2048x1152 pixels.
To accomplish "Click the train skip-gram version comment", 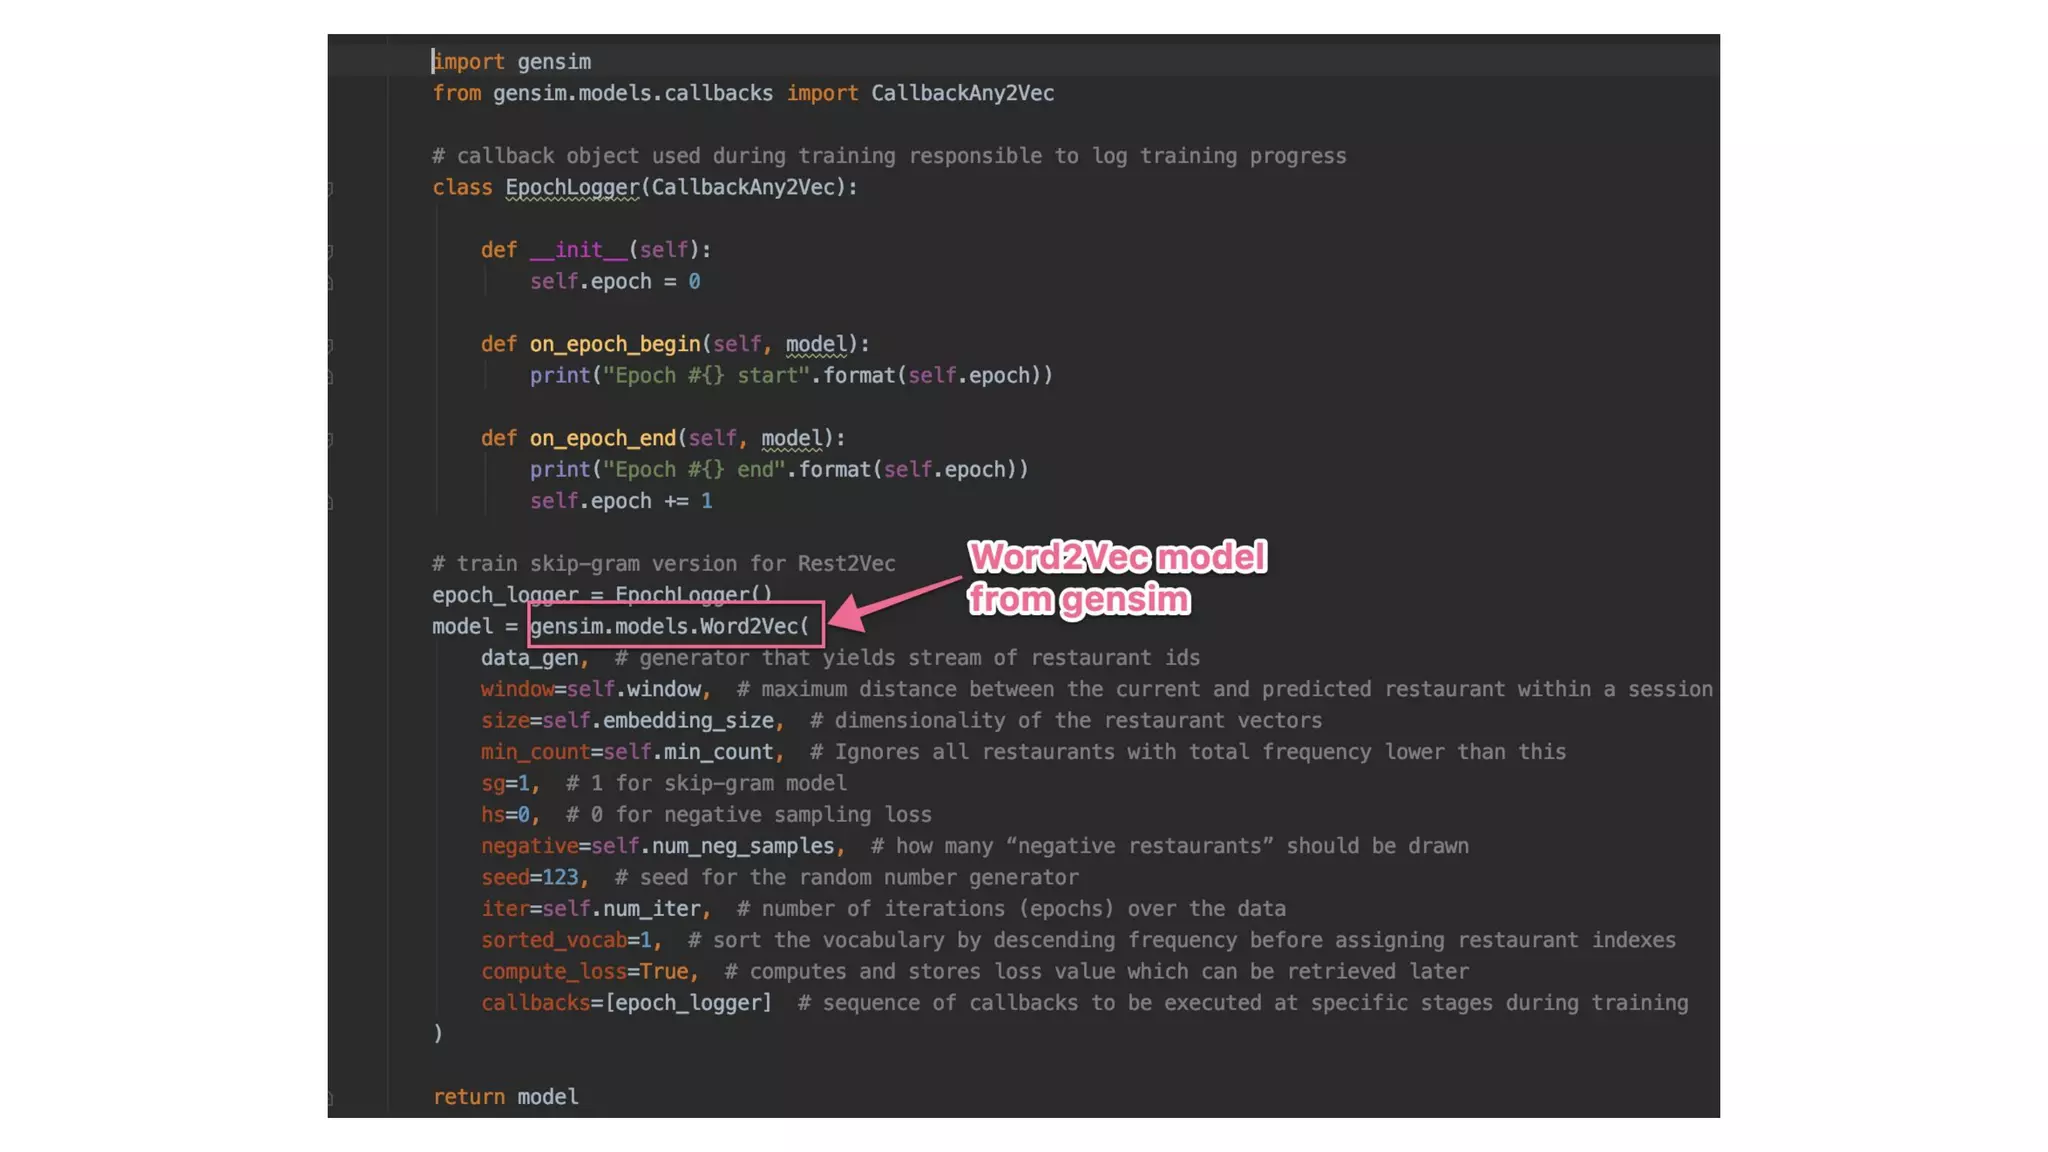I will click(x=664, y=564).
